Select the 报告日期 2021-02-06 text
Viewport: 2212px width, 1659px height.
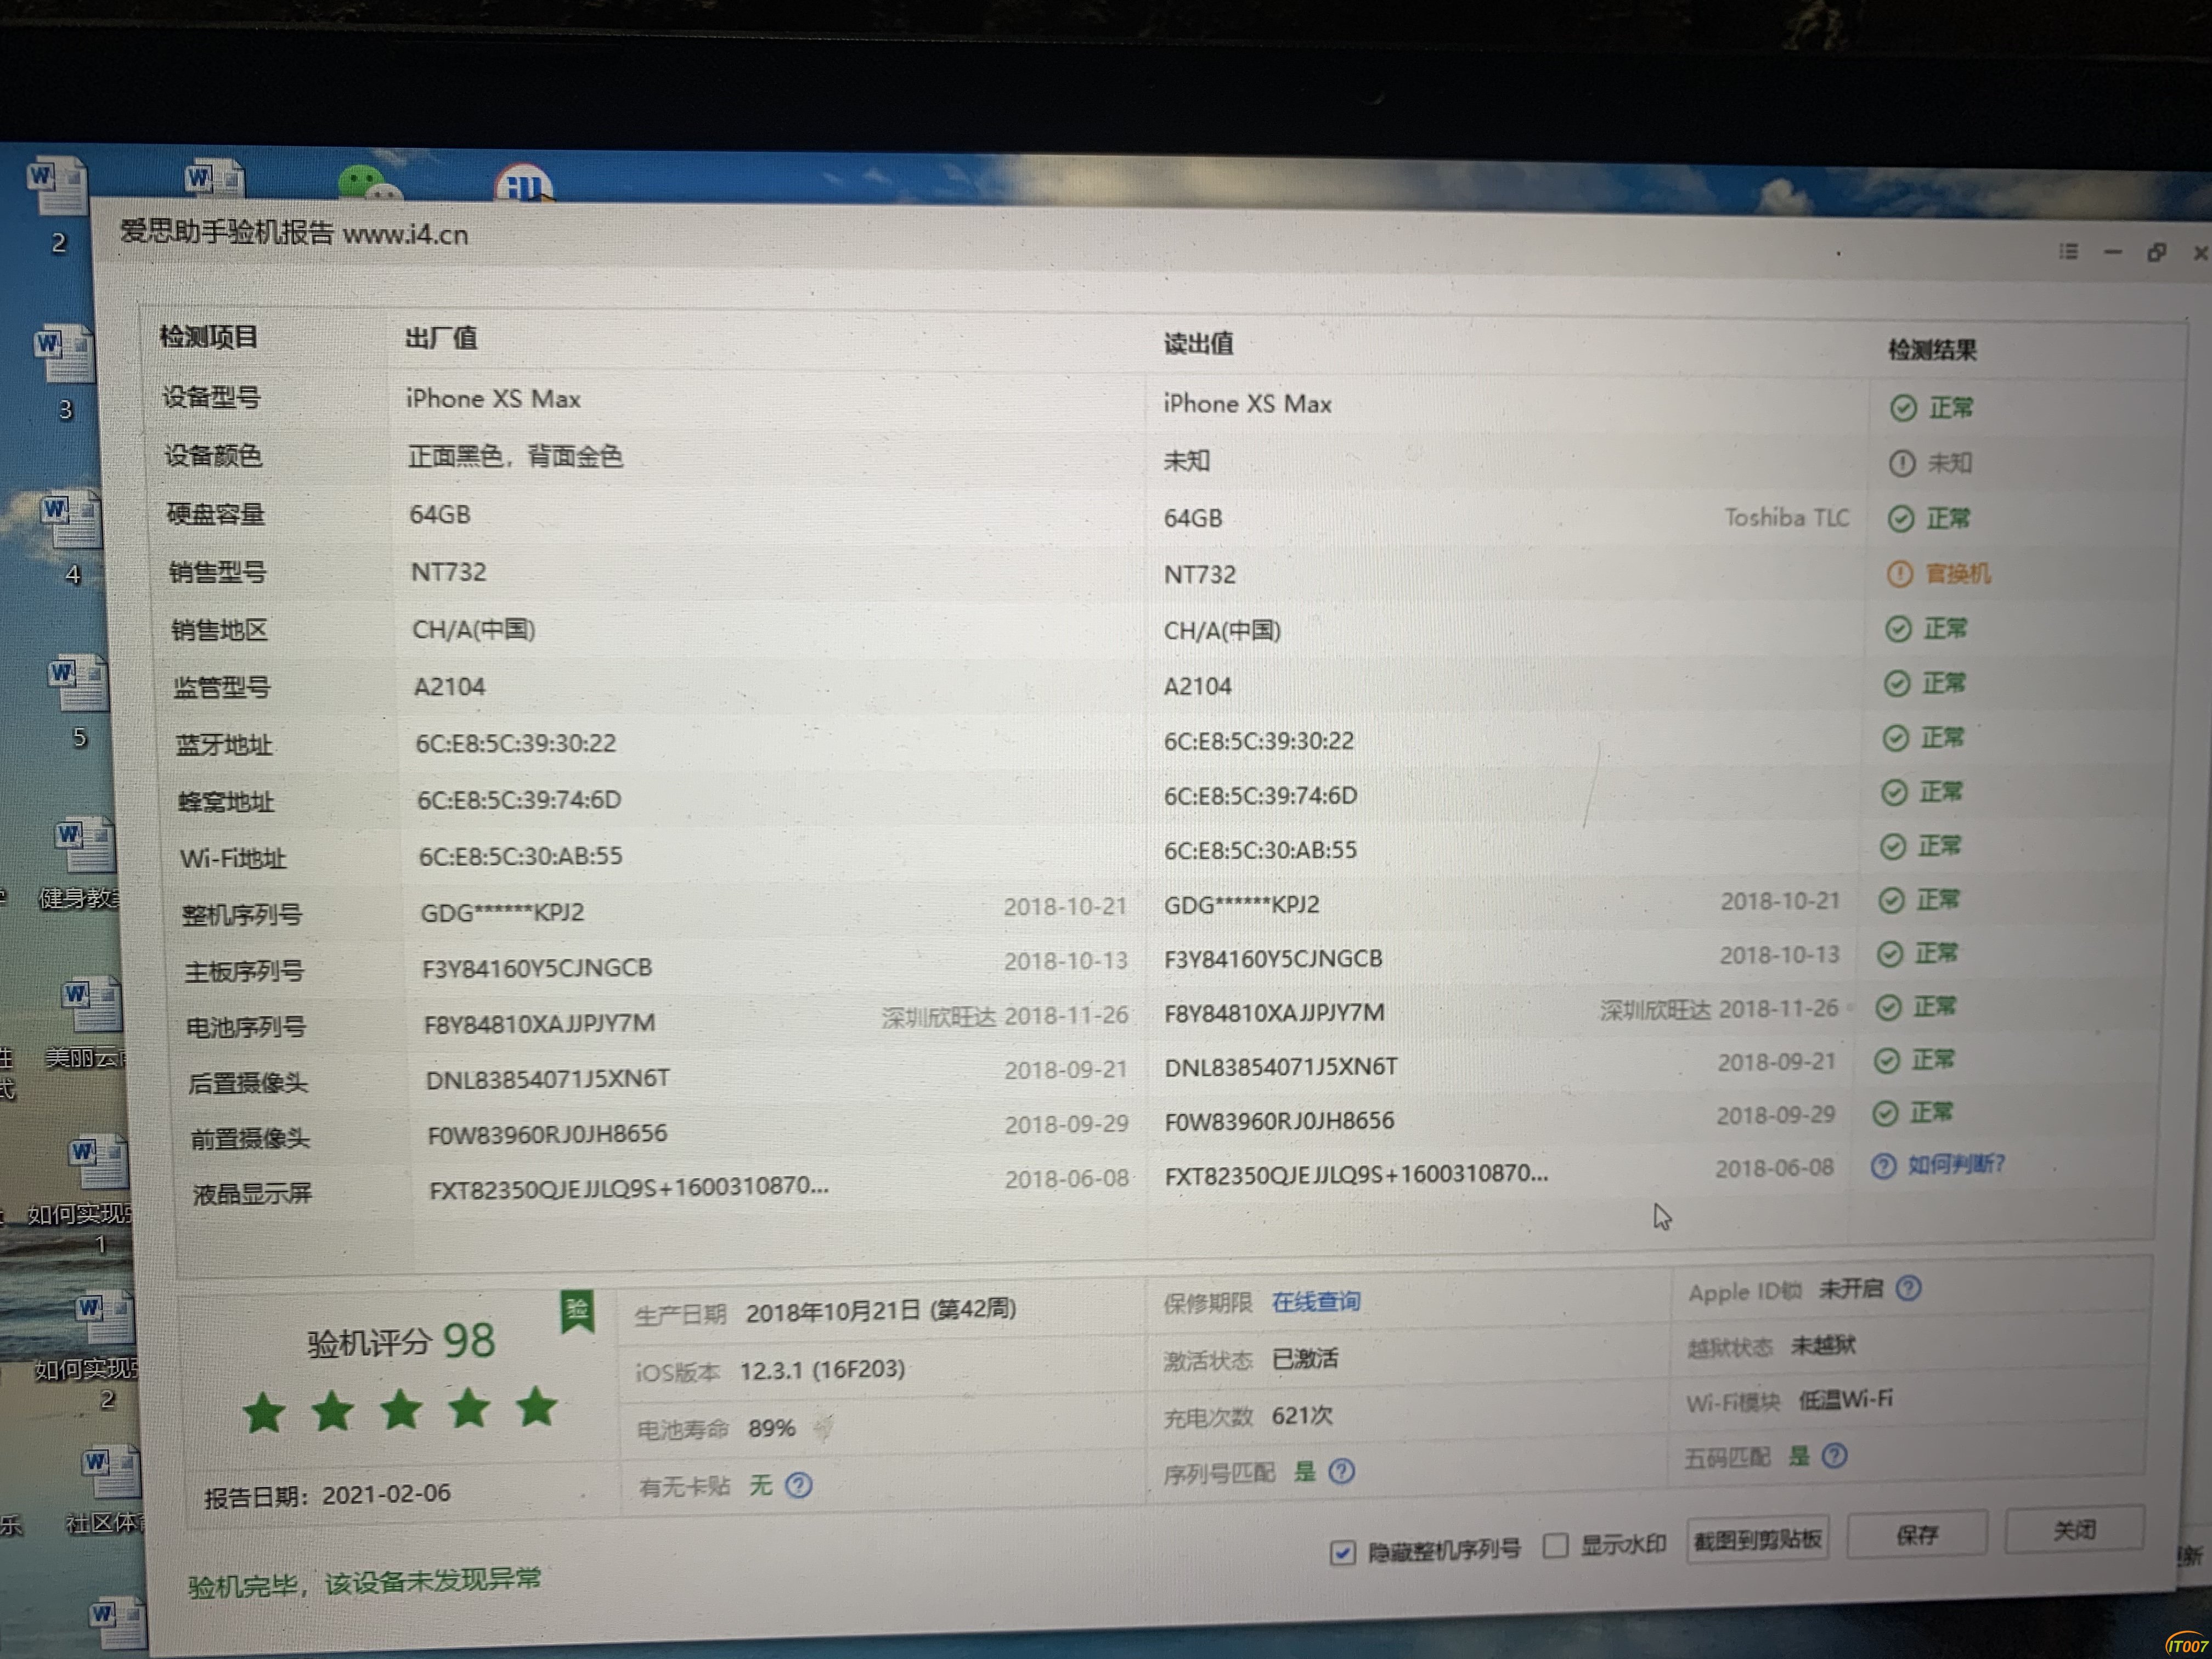(x=327, y=1495)
